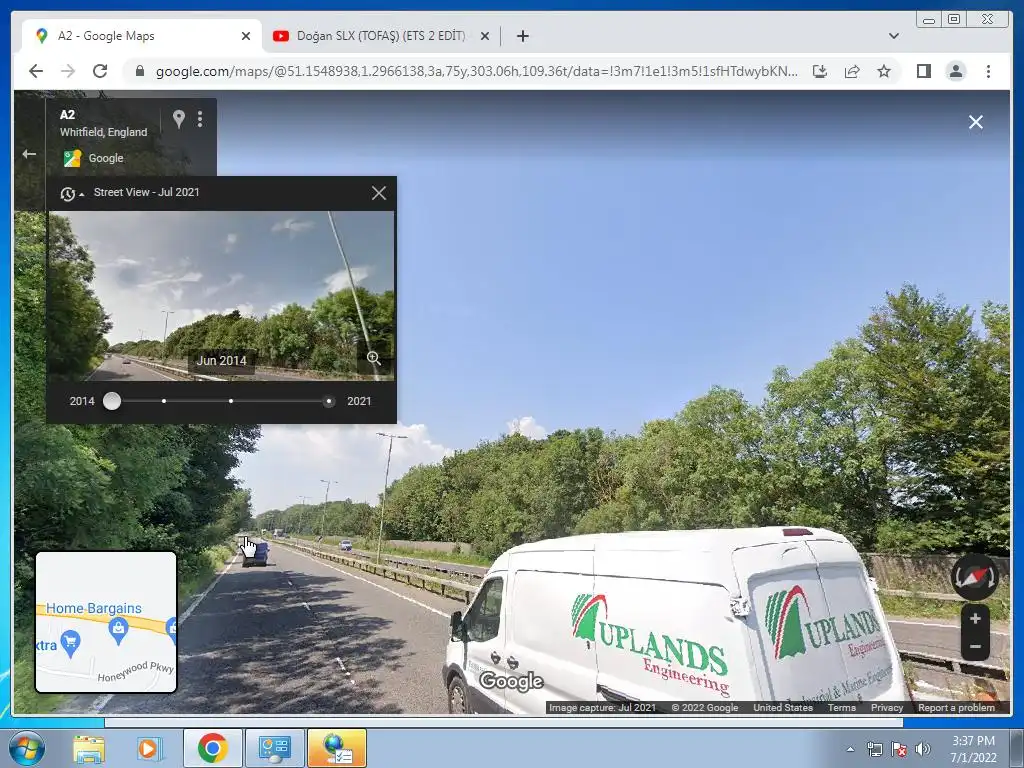The image size is (1024, 768).
Task: Open the three-dot menu in A2 card
Action: [200, 119]
